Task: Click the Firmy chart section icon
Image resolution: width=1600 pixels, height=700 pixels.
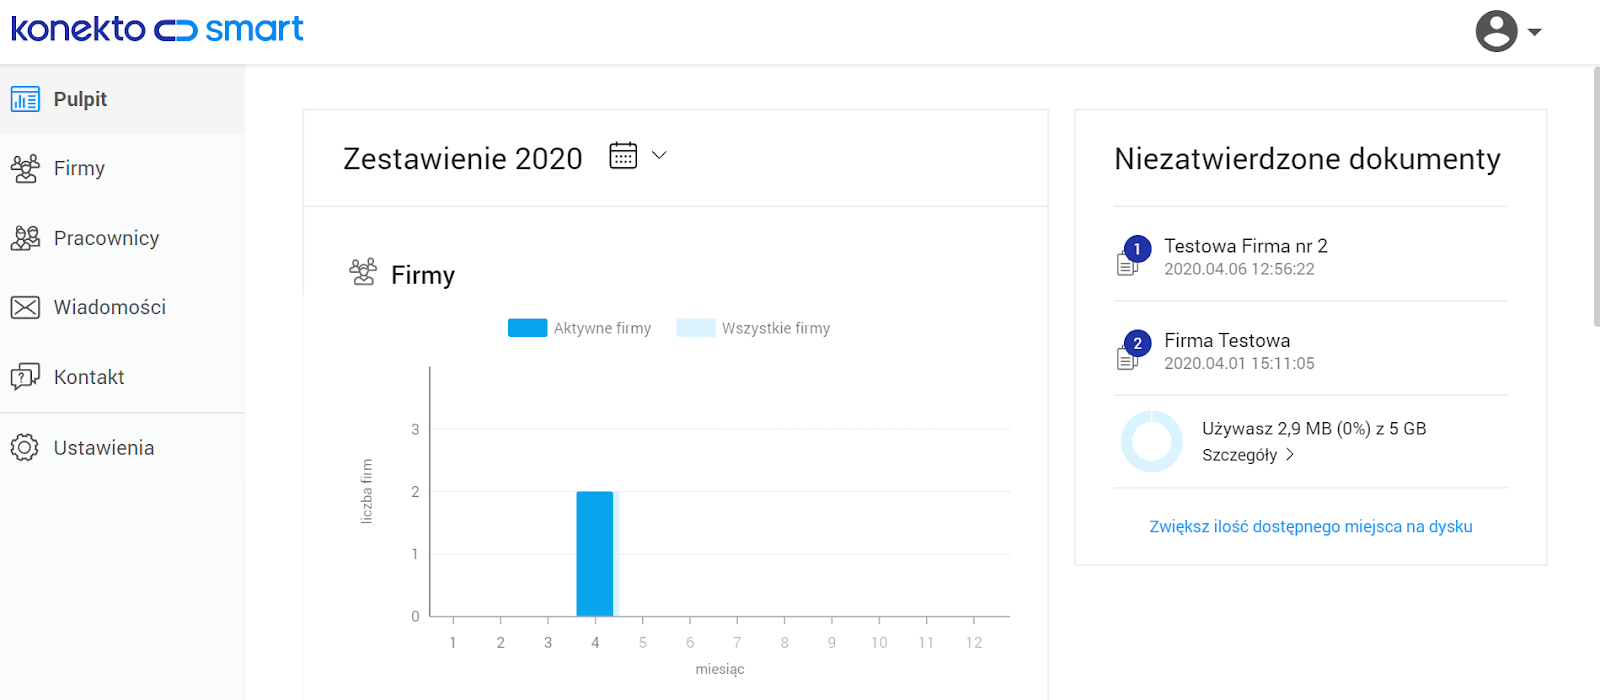Action: (x=363, y=272)
